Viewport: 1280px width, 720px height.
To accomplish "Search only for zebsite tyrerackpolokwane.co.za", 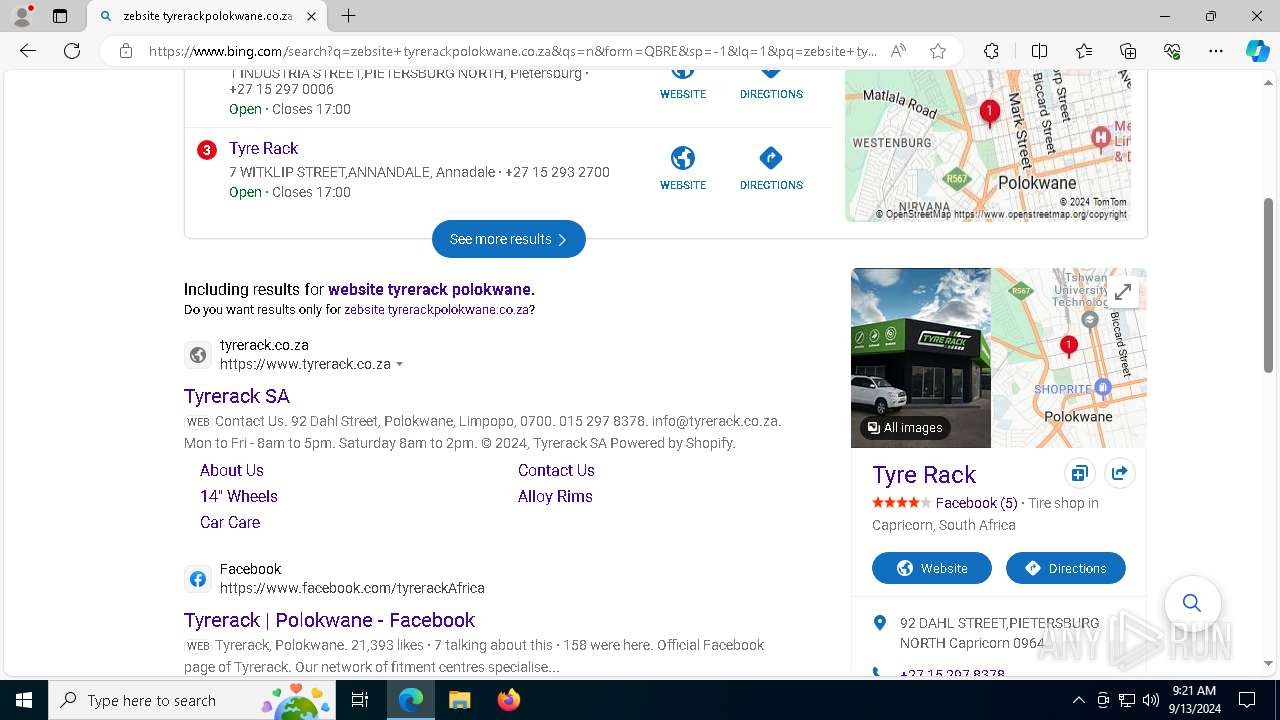I will click(x=436, y=310).
